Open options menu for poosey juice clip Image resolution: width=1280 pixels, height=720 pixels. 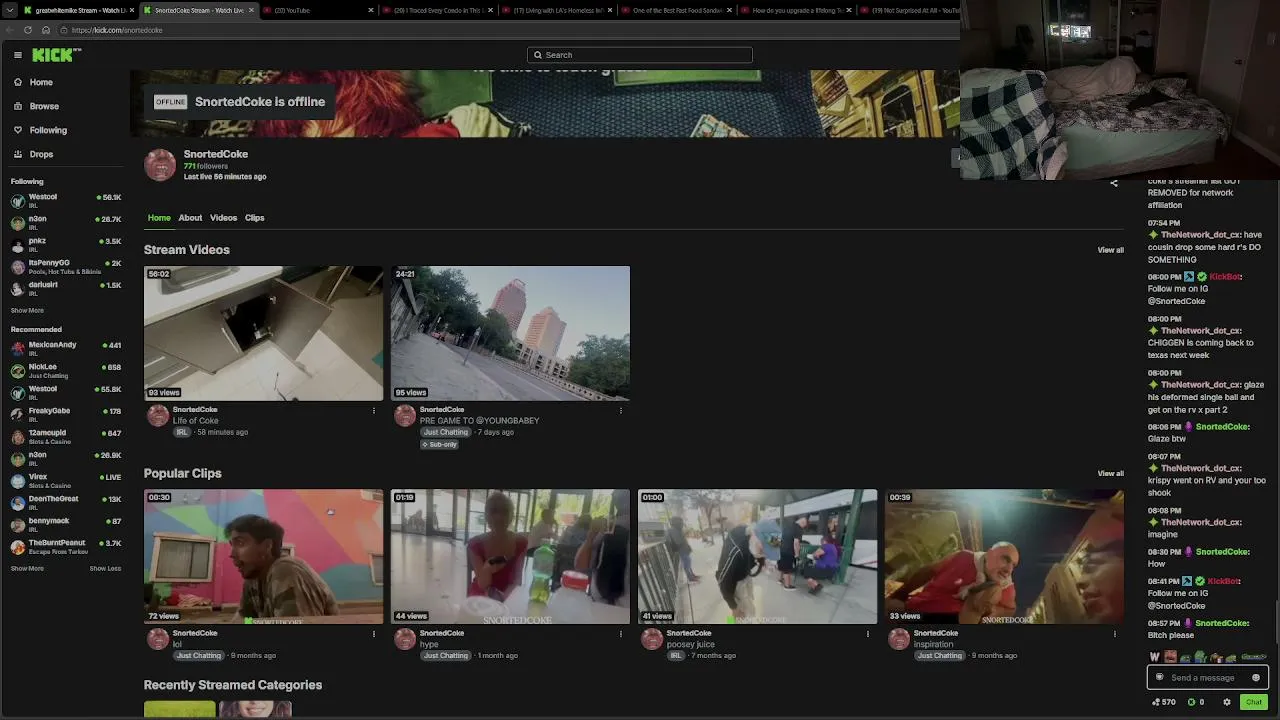coord(868,633)
